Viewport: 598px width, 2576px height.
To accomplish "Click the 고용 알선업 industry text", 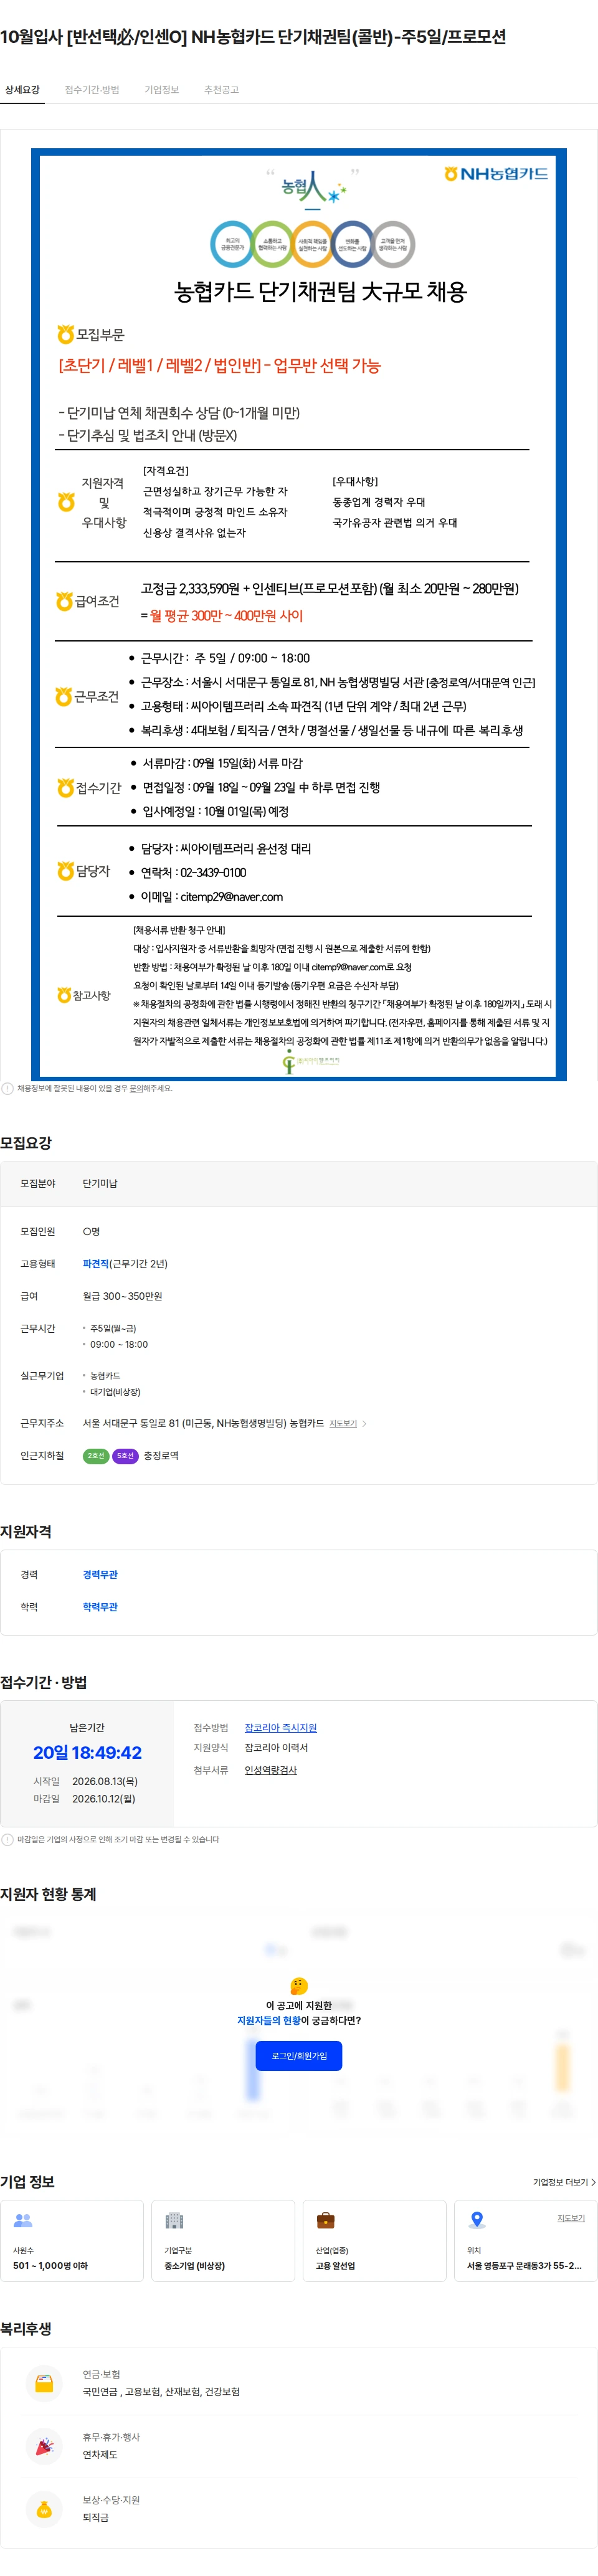I will click(x=335, y=2266).
